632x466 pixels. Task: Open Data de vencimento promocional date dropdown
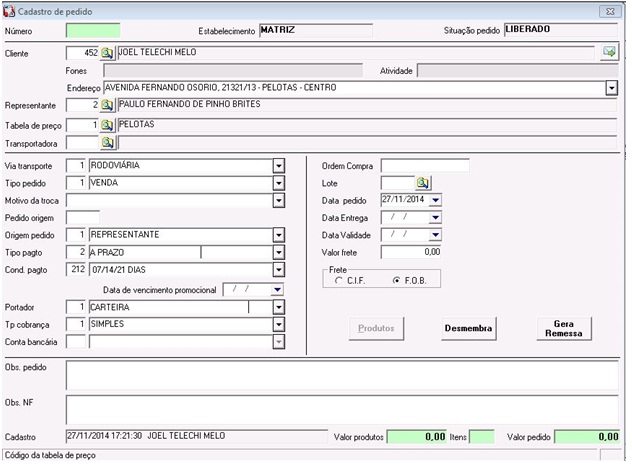(277, 289)
